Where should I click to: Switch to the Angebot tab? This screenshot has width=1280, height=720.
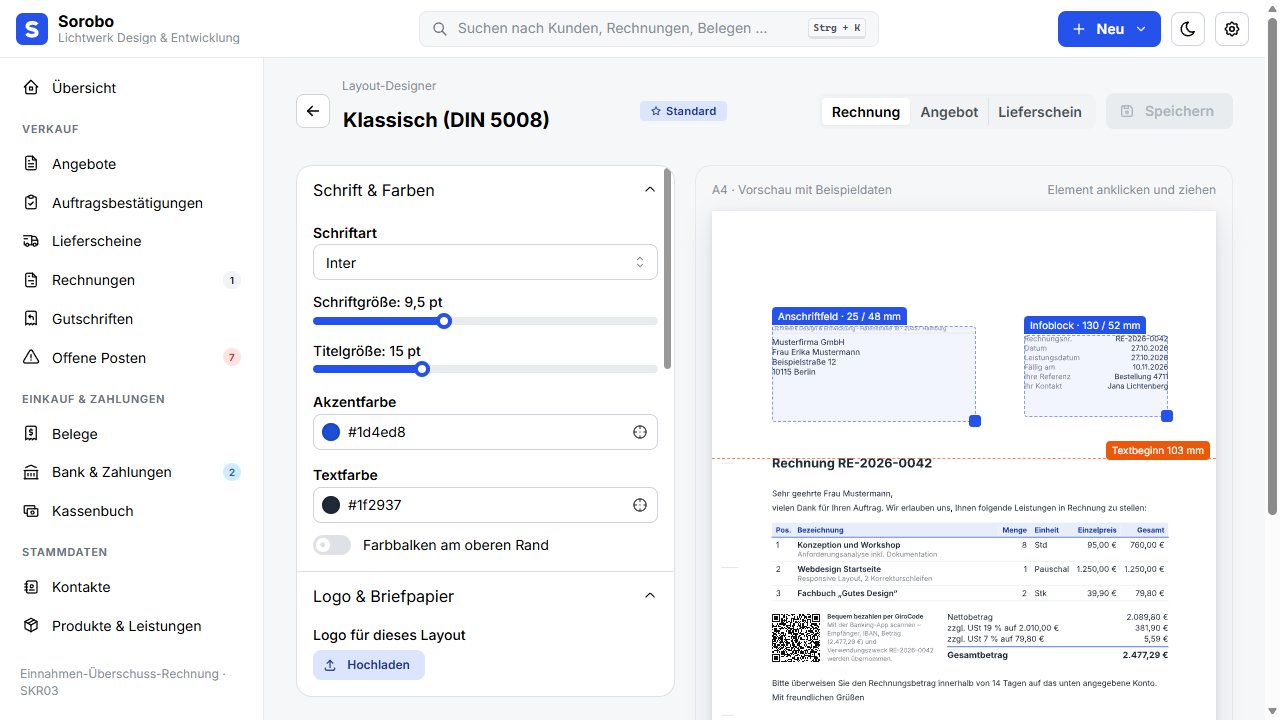tap(949, 112)
